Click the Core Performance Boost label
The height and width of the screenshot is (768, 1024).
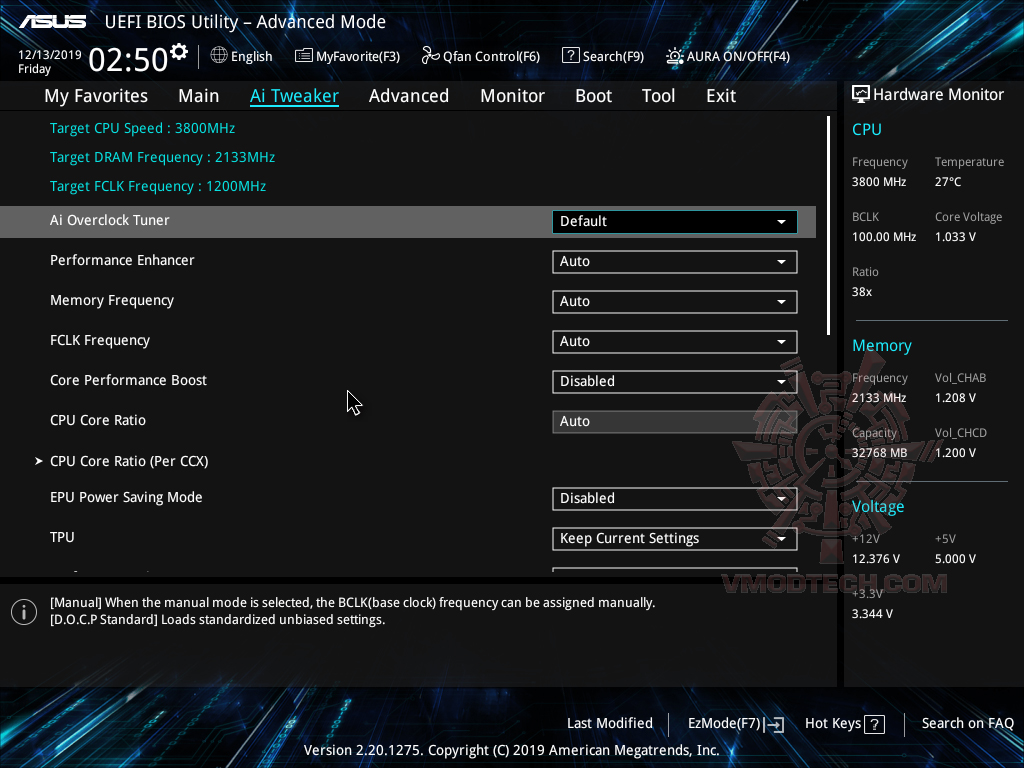pos(128,380)
